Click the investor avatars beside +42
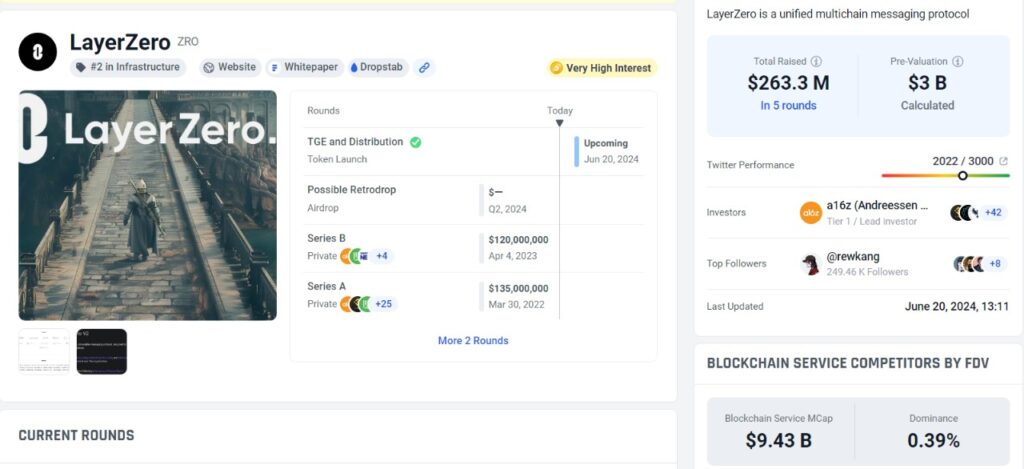Viewport: 1024px width, 469px height. click(x=965, y=212)
